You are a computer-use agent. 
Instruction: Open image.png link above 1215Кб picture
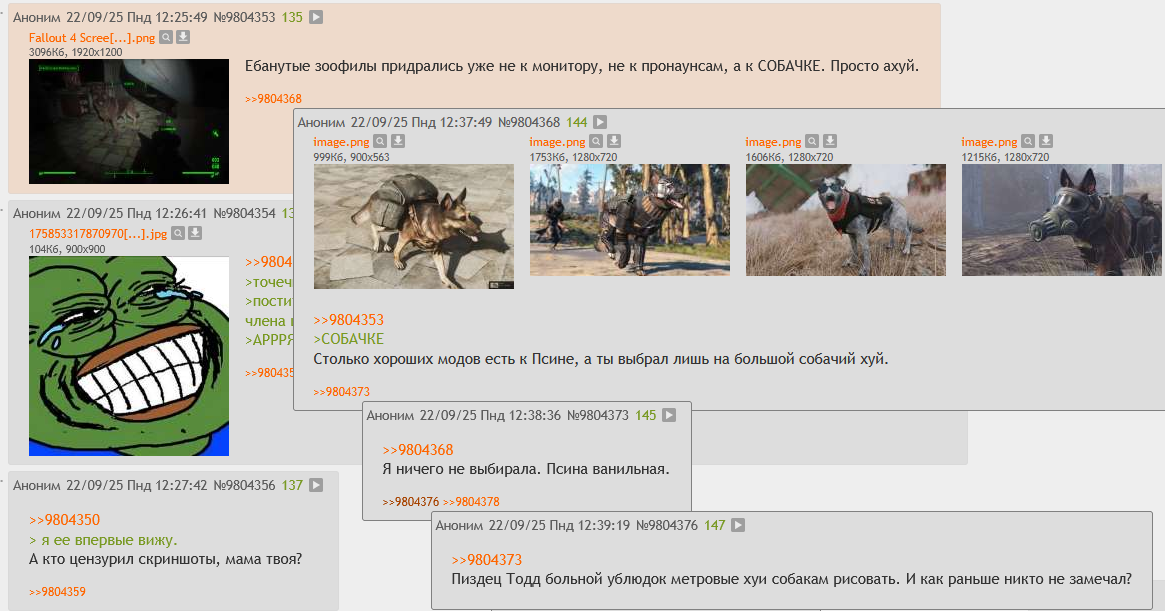pos(989,142)
